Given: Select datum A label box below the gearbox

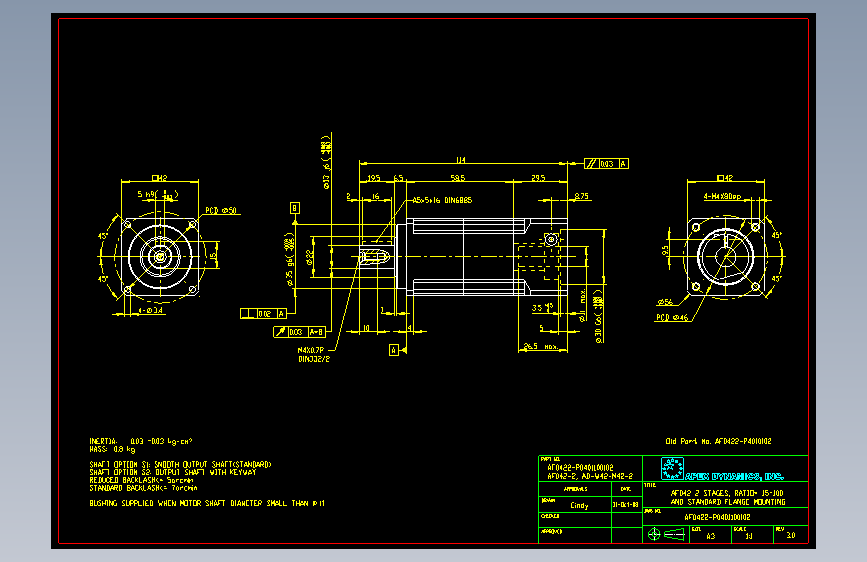Looking at the screenshot, I should point(394,350).
